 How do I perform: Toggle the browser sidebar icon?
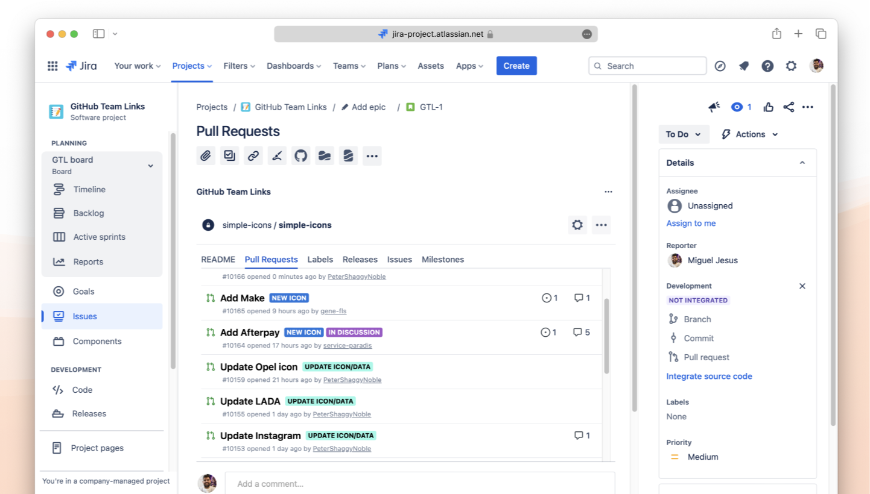[99, 34]
